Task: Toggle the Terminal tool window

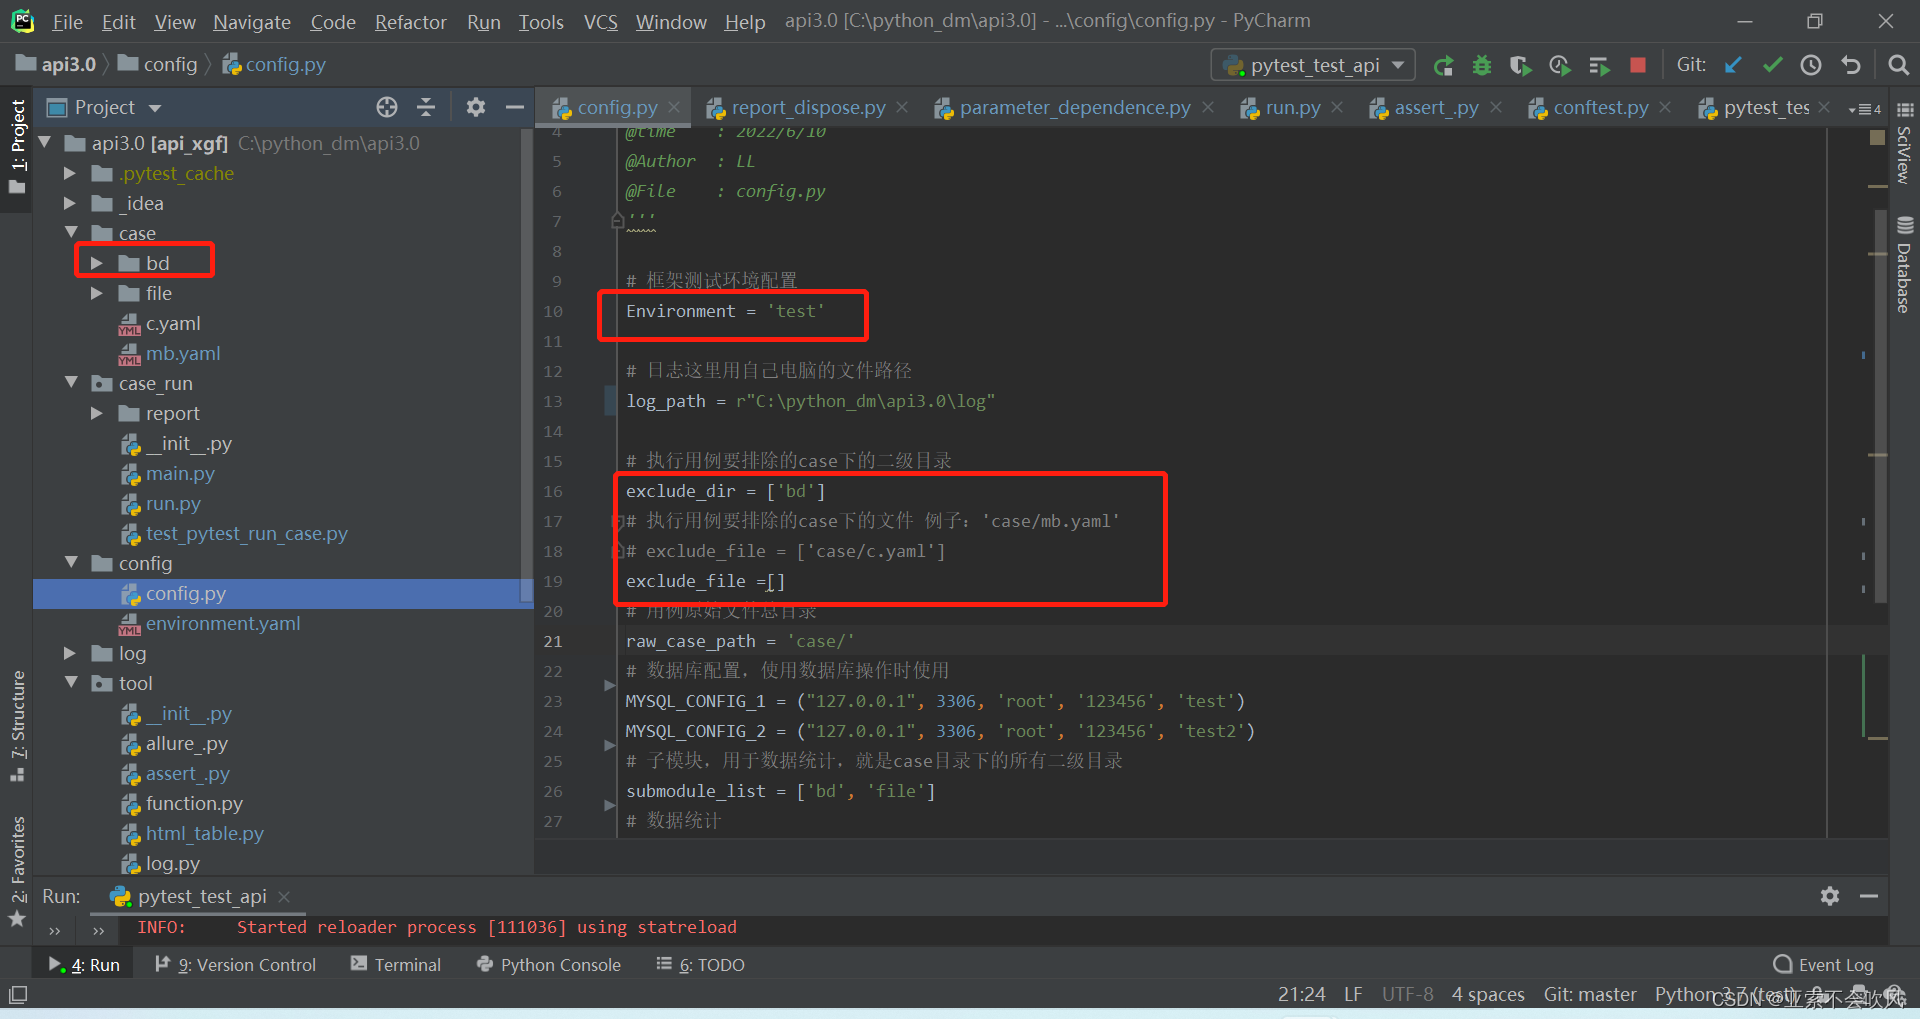Action: pyautogui.click(x=396, y=965)
